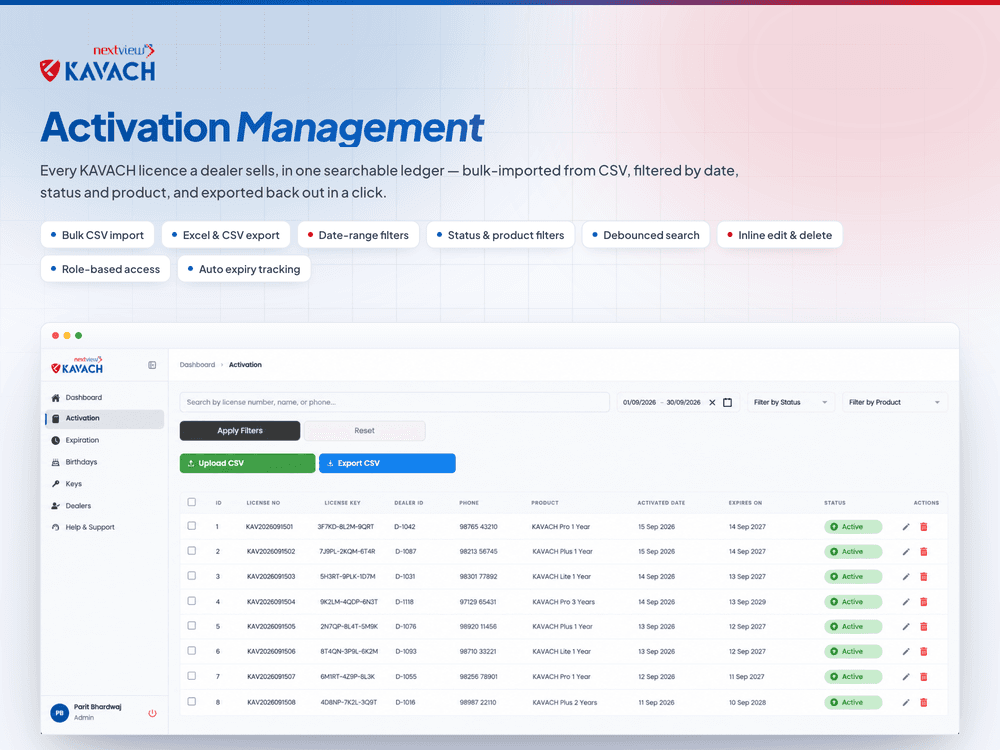Check the box for row ID 1
This screenshot has height=750, width=1000.
coord(191,526)
